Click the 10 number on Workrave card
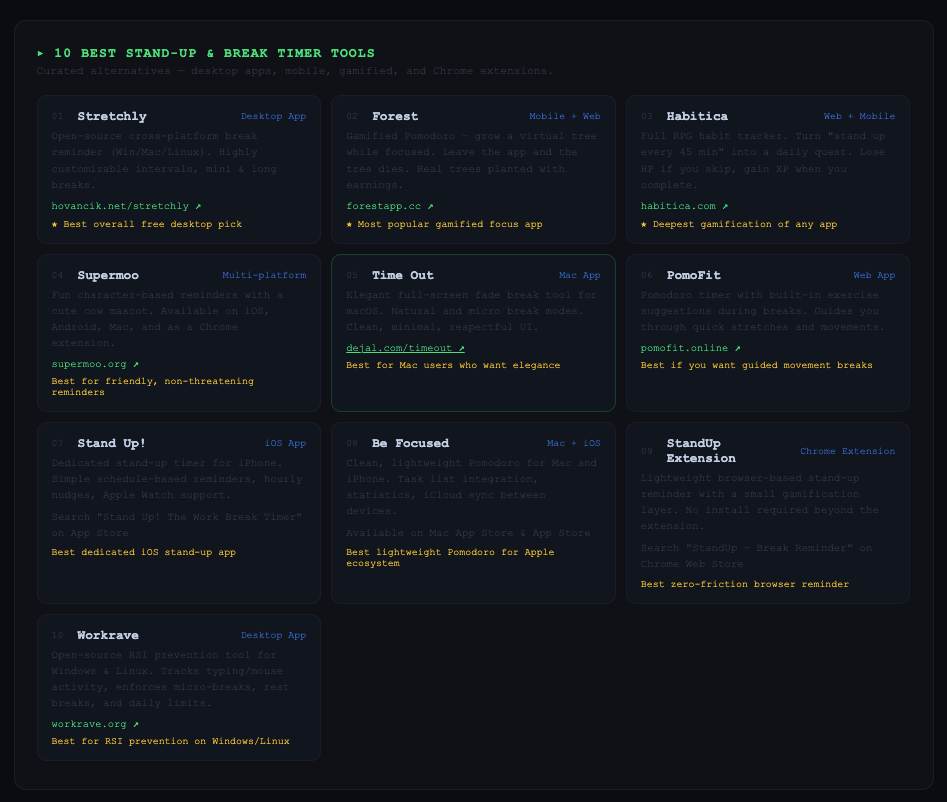The width and height of the screenshot is (947, 802). coord(57,635)
